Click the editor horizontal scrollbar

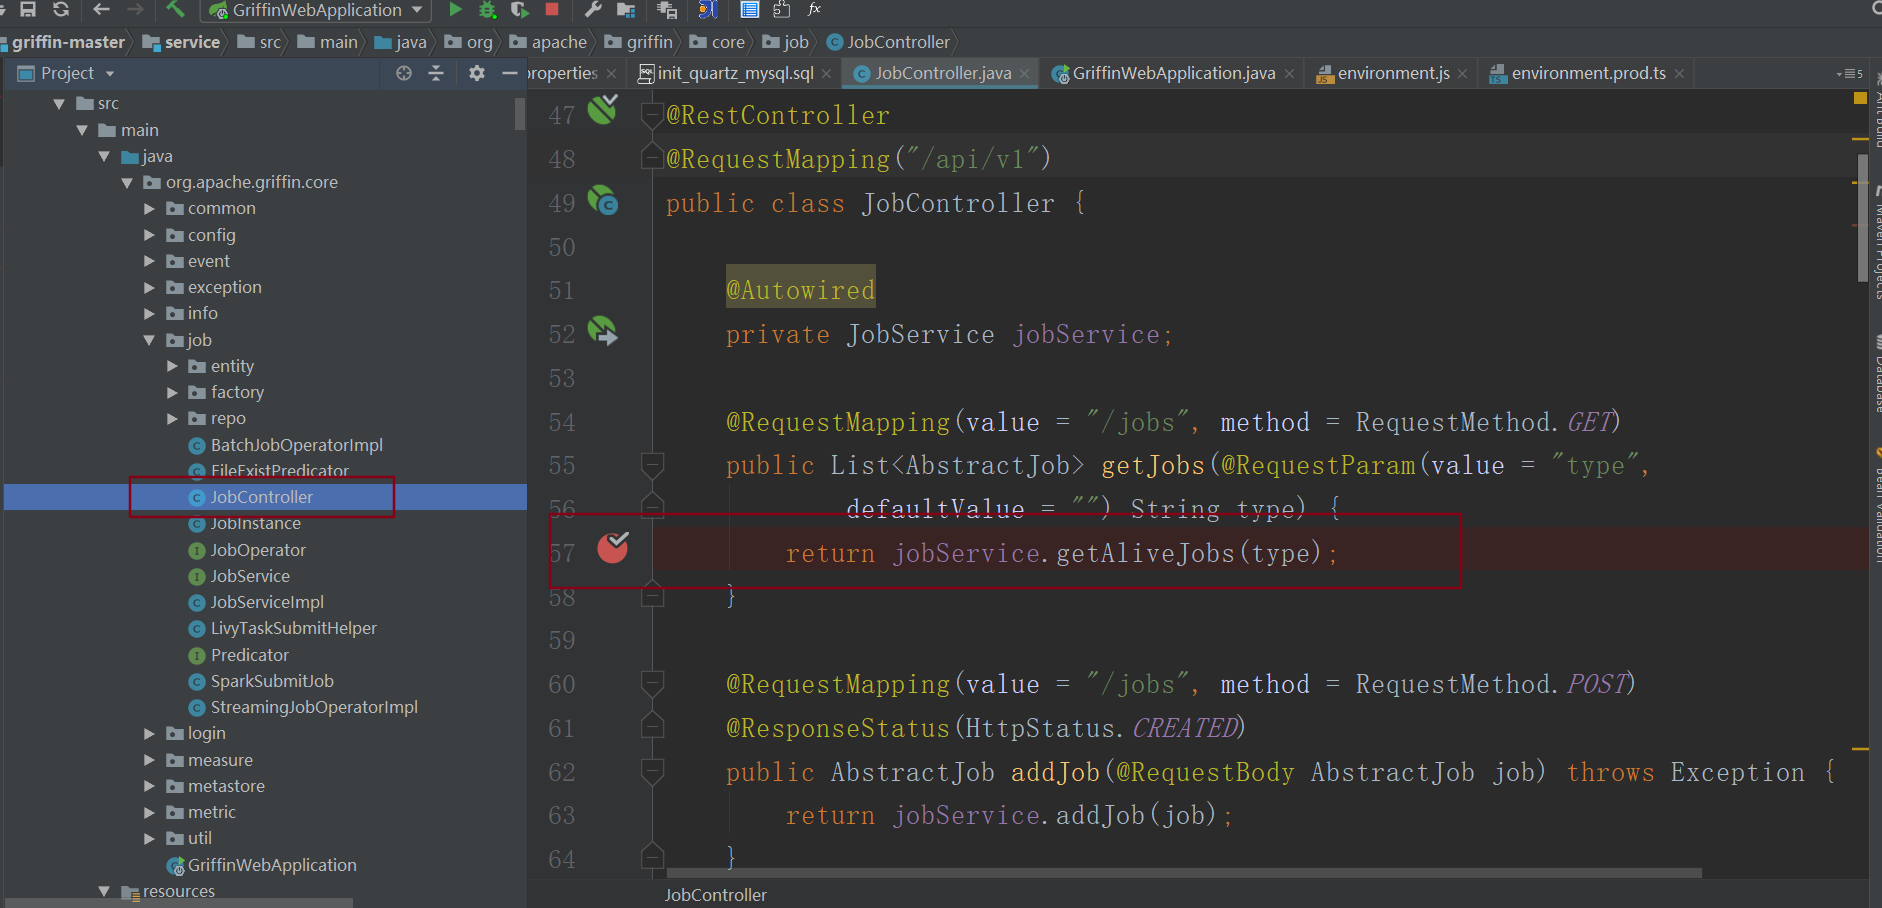1184,873
